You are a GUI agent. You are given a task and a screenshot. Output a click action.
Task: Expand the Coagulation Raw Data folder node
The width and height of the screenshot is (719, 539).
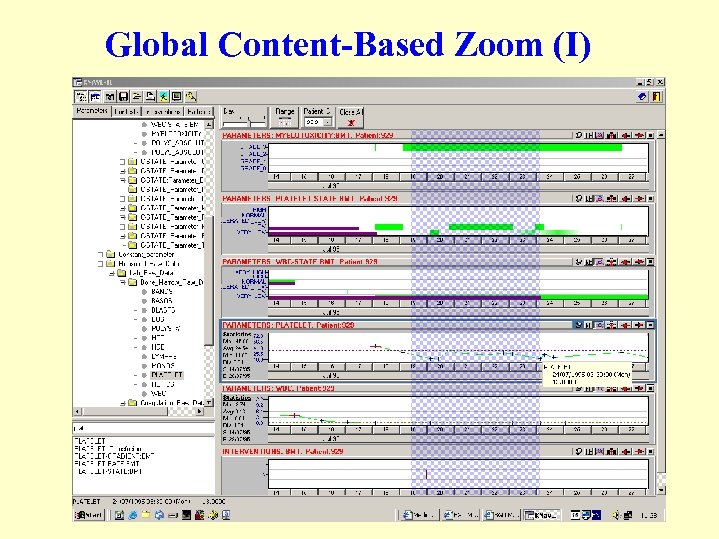pyautogui.click(x=122, y=403)
